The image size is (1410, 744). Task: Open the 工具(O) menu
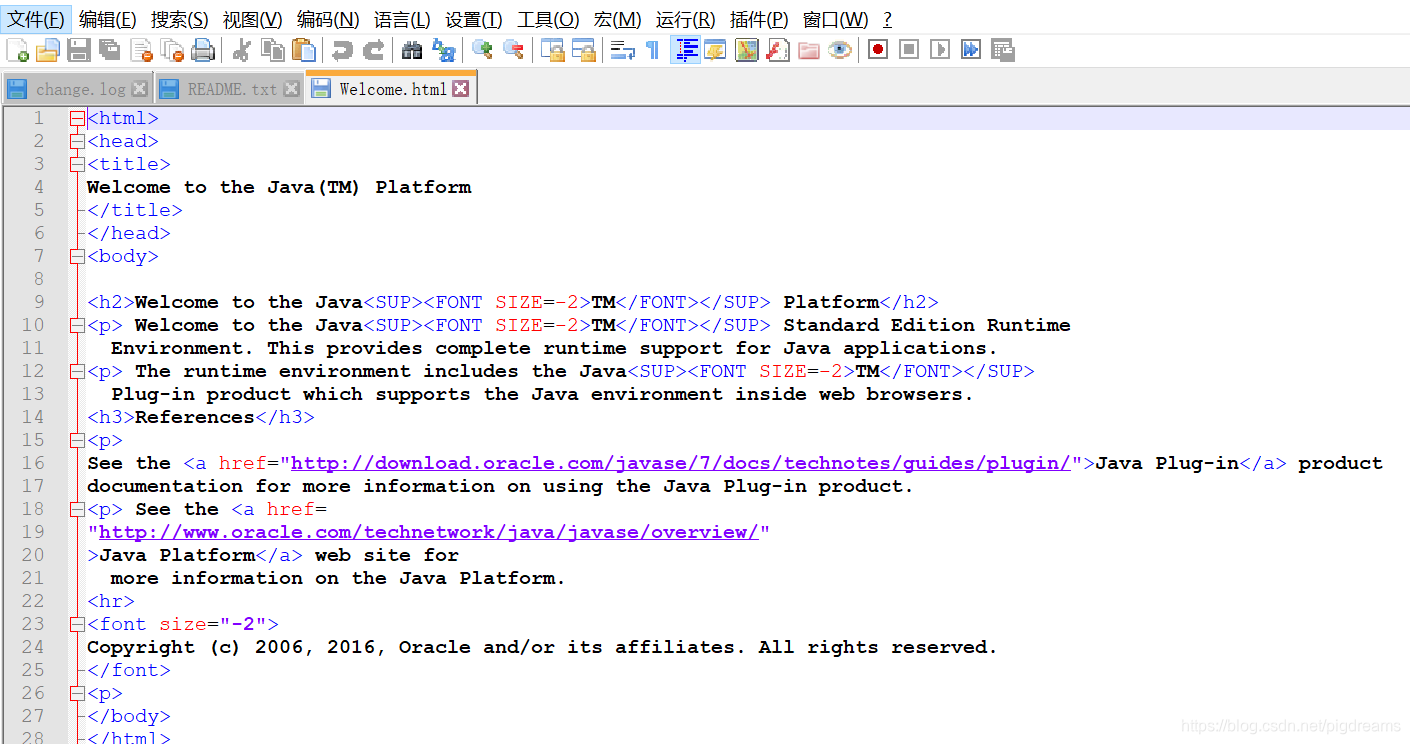(x=548, y=19)
